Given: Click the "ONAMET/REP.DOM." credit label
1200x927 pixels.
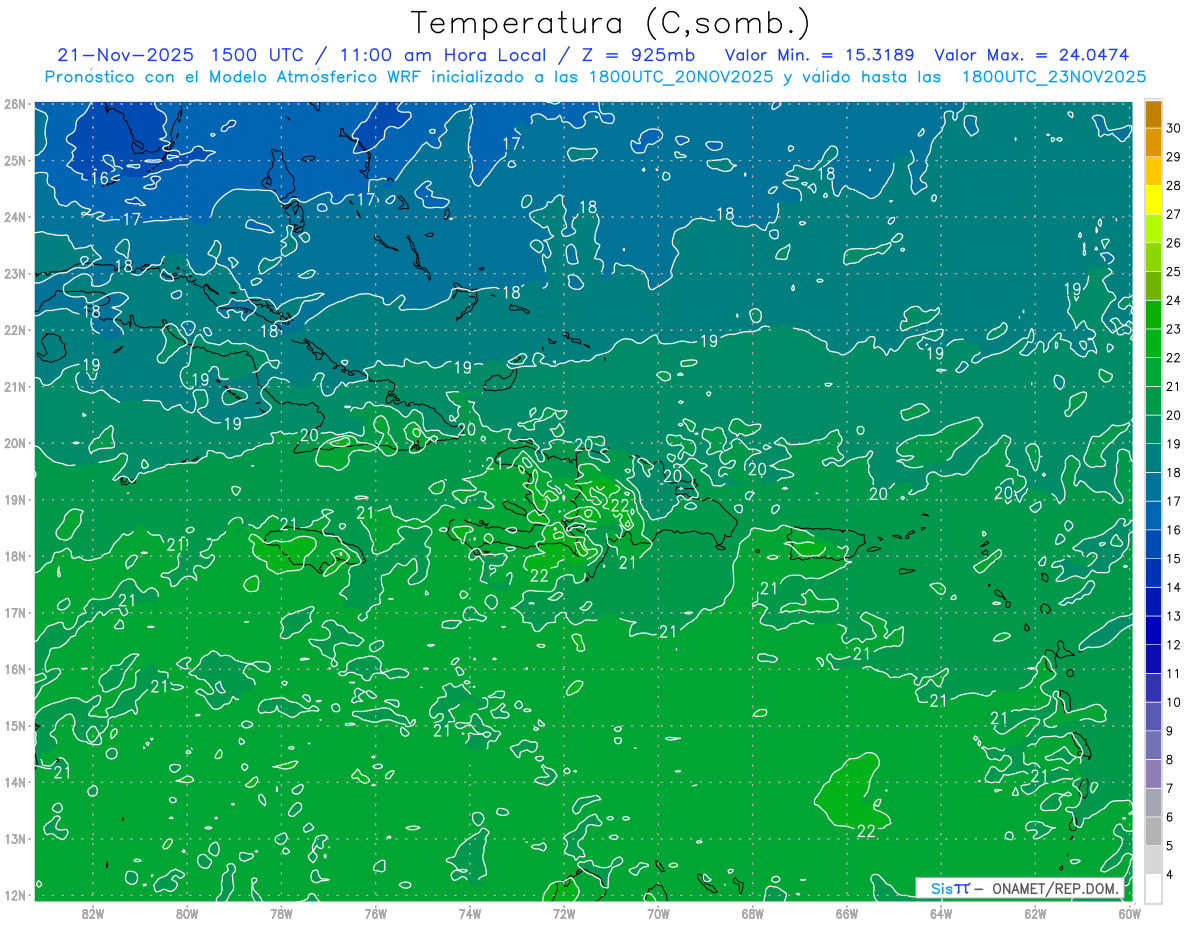Looking at the screenshot, I should [x=1056, y=888].
